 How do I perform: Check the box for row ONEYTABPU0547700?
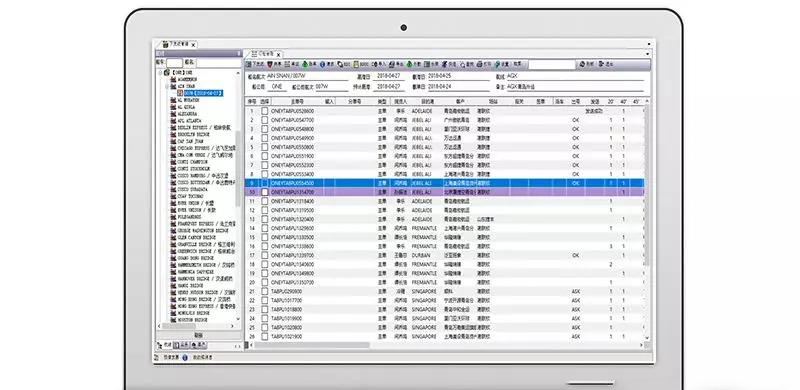[265, 120]
